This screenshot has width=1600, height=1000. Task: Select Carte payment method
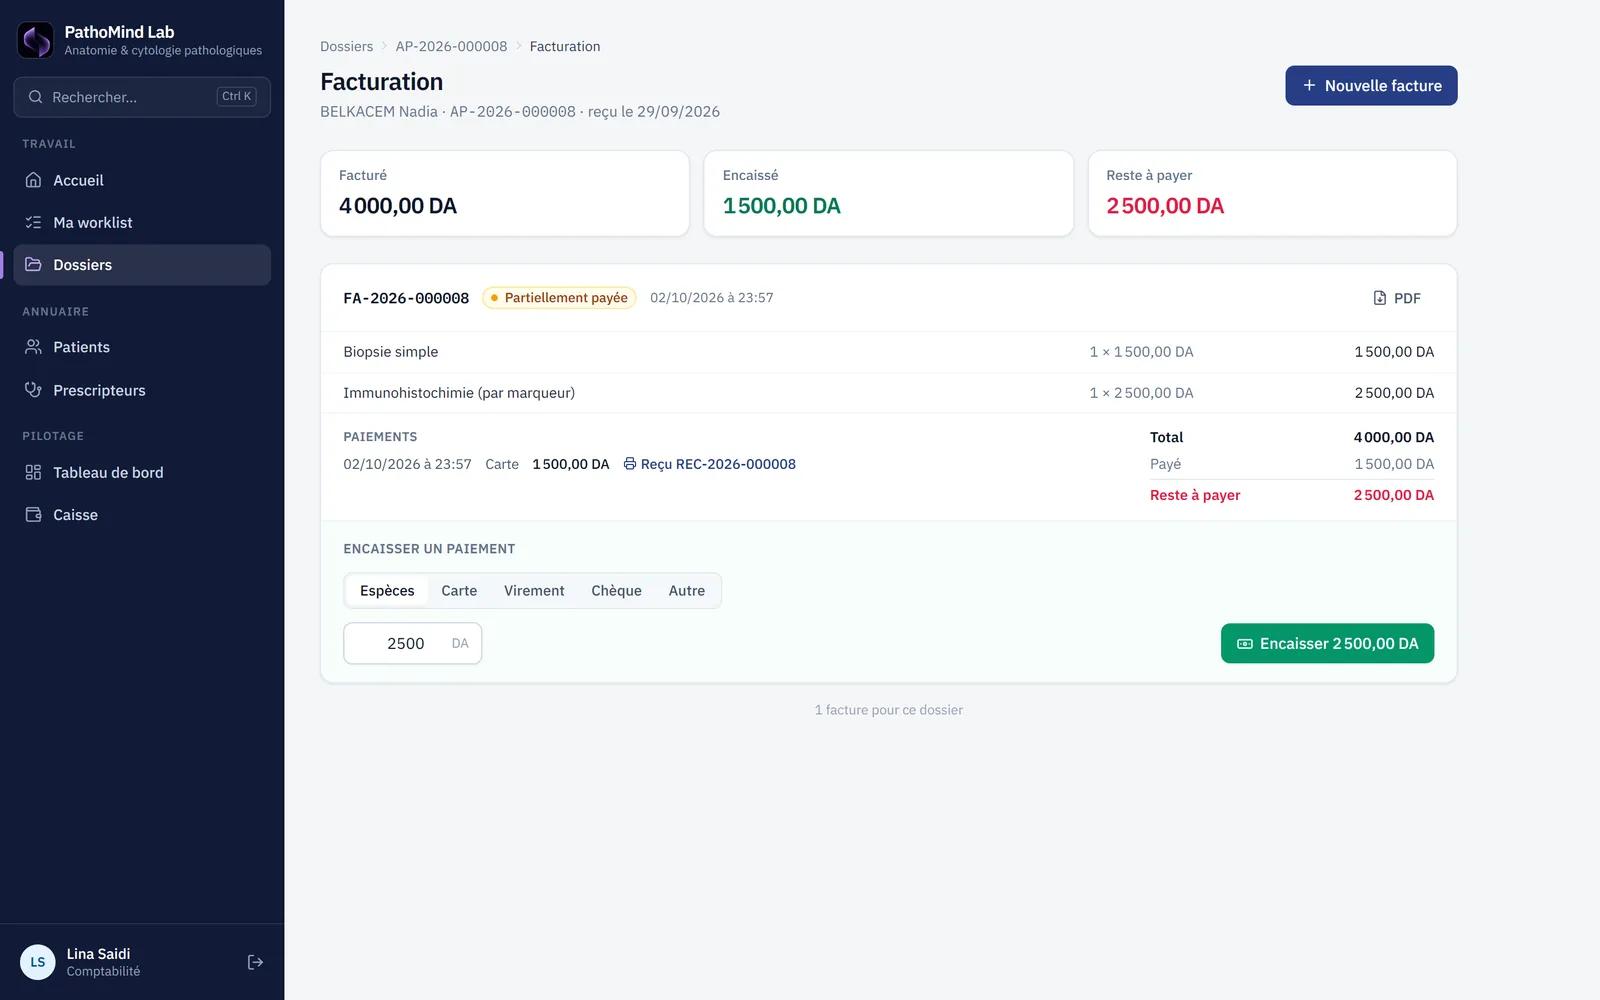click(459, 591)
